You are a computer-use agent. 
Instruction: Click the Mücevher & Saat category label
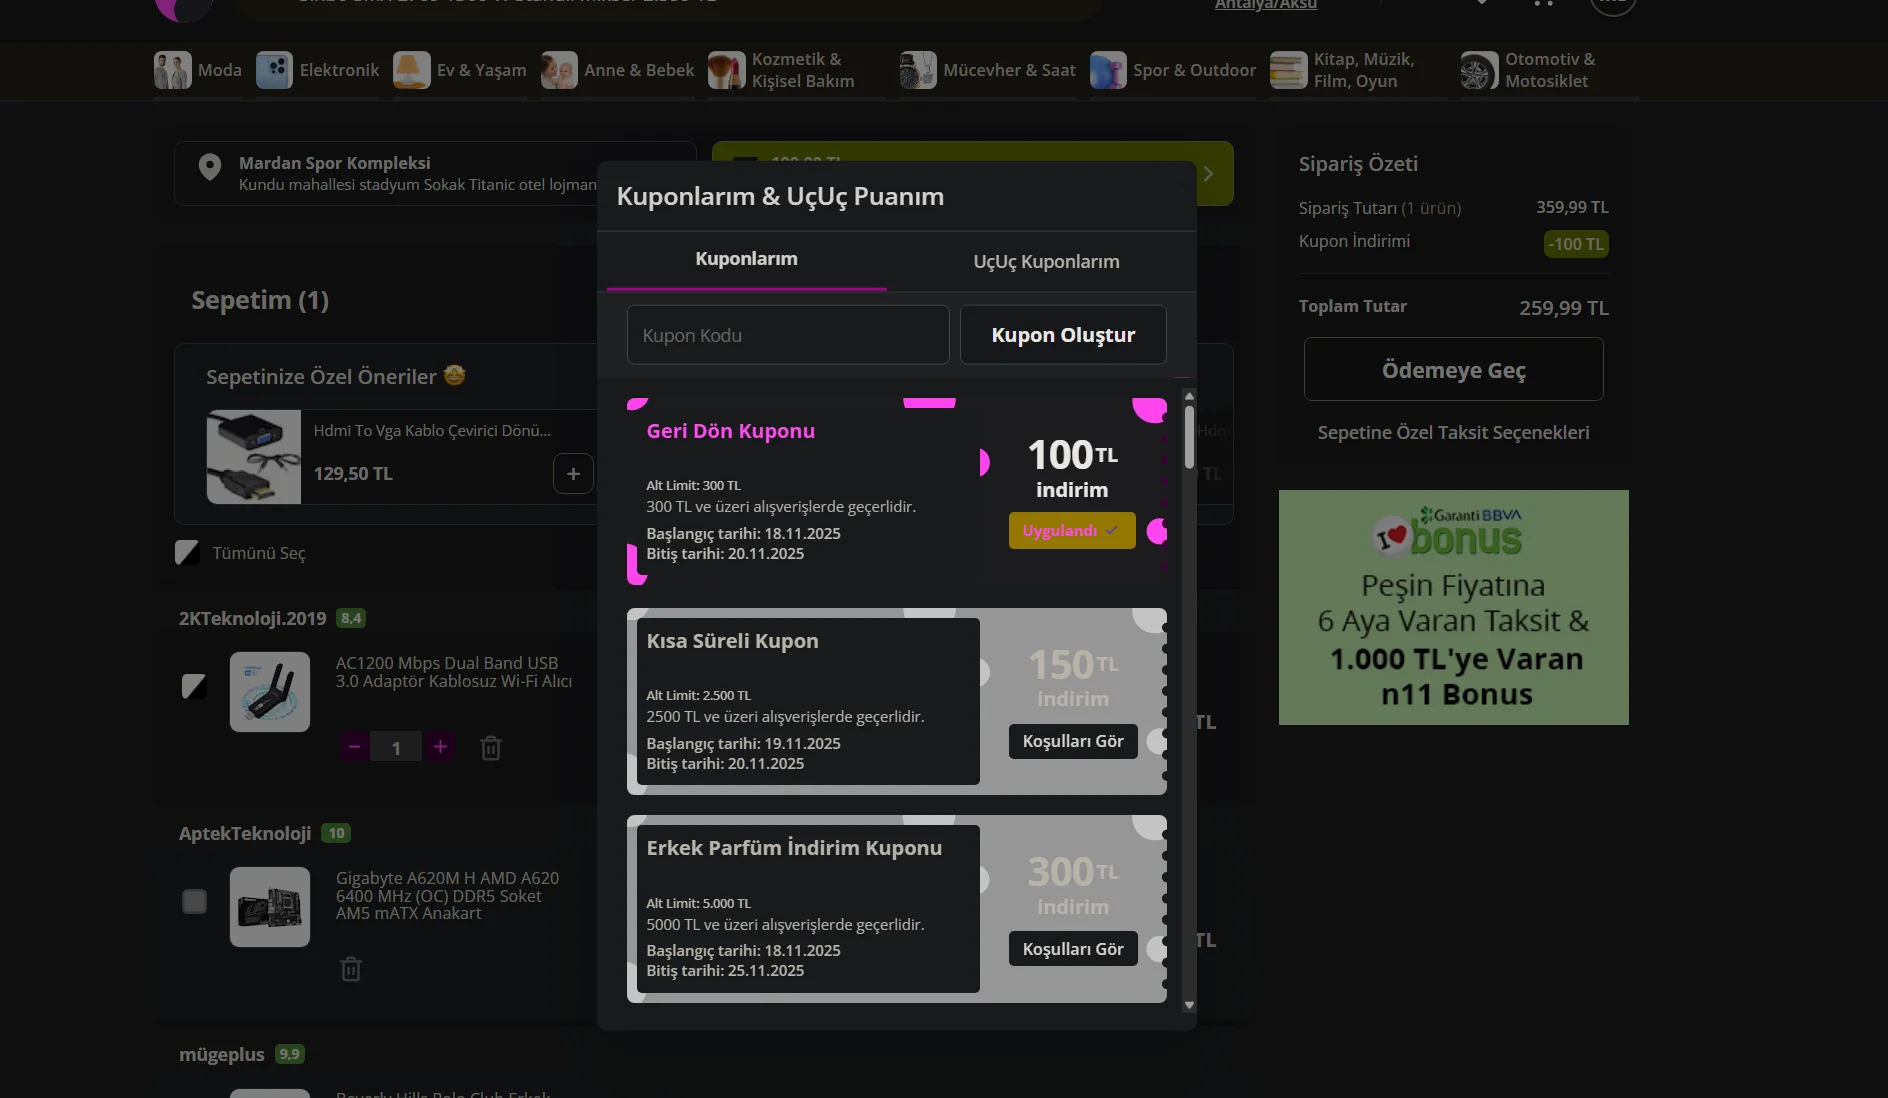[1009, 70]
